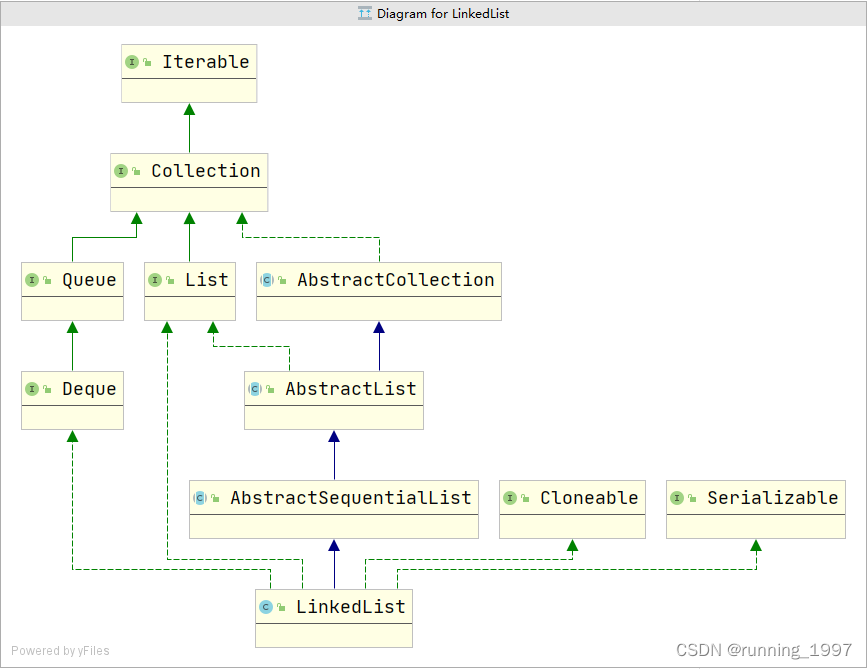The width and height of the screenshot is (867, 669).
Task: Select the Iterable node label
Action: (x=206, y=62)
